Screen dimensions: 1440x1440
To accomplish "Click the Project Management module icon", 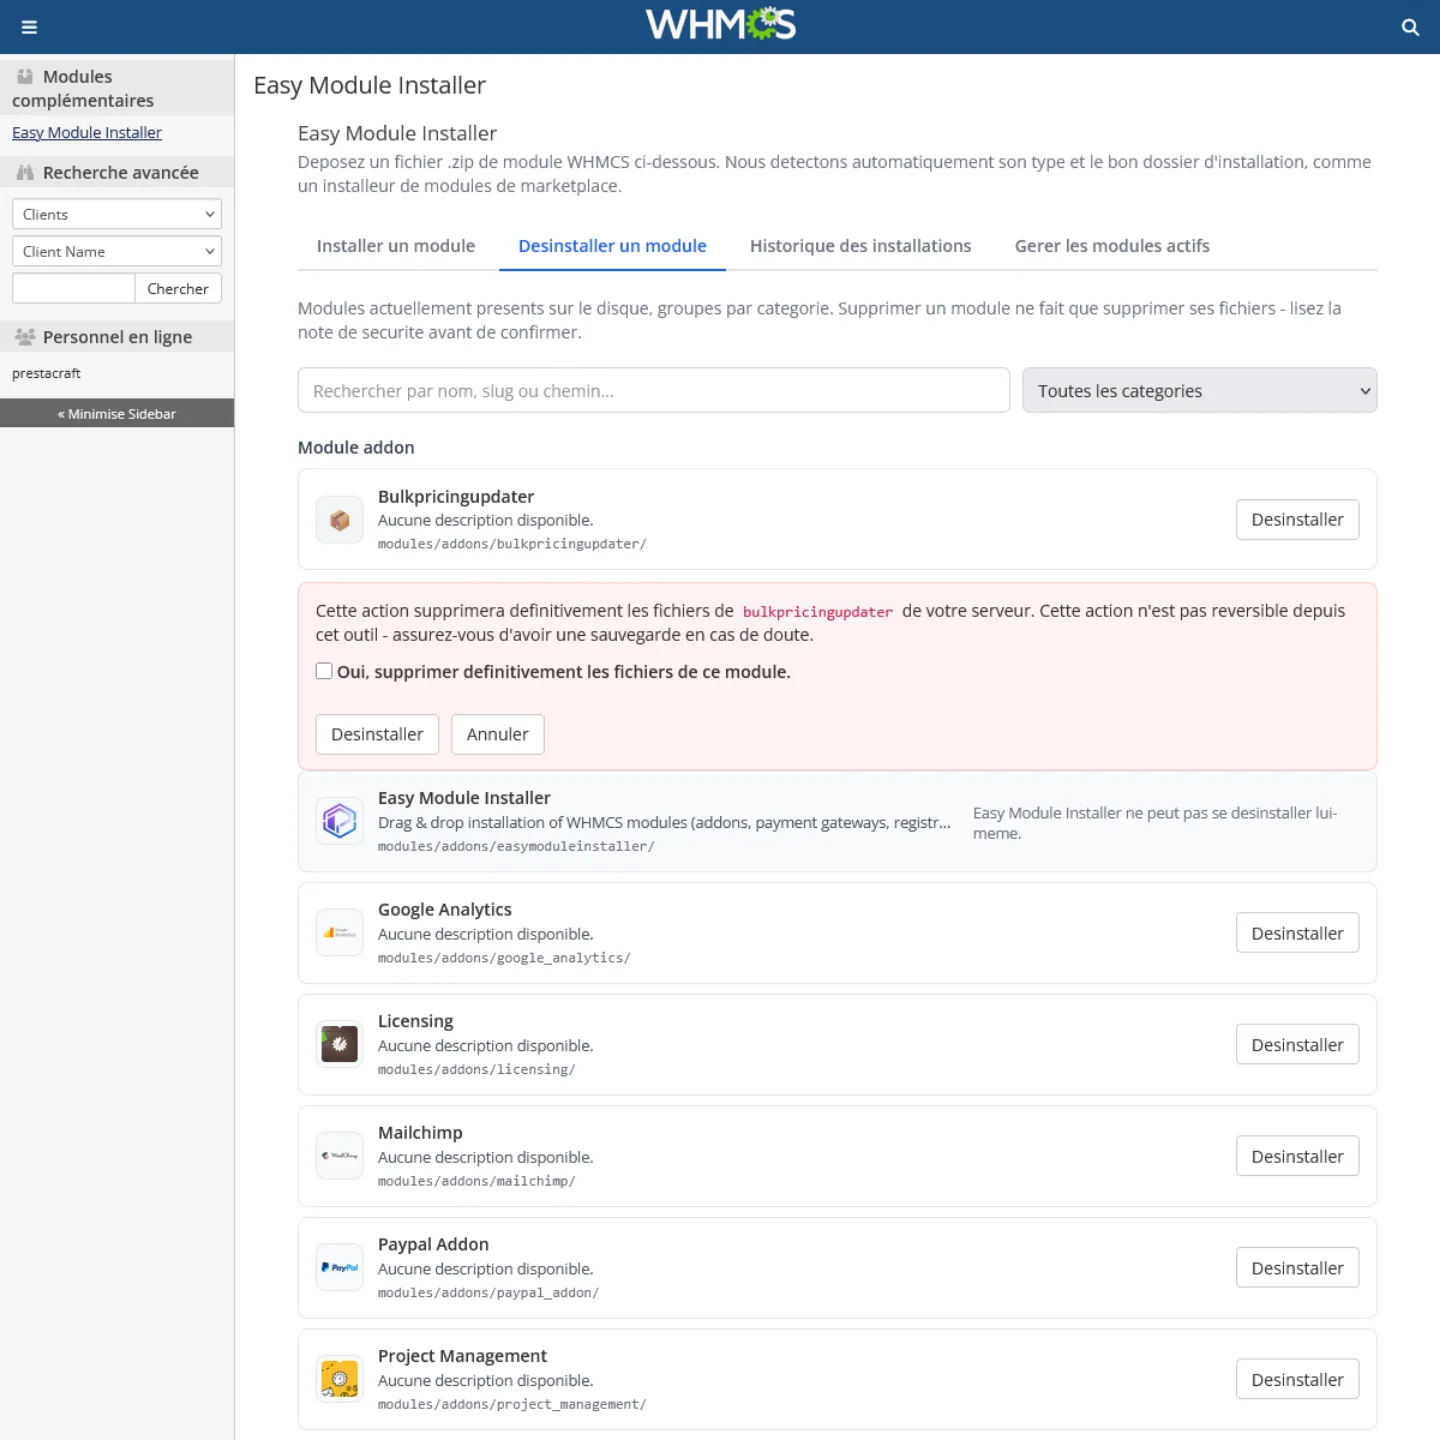I will 340,1380.
